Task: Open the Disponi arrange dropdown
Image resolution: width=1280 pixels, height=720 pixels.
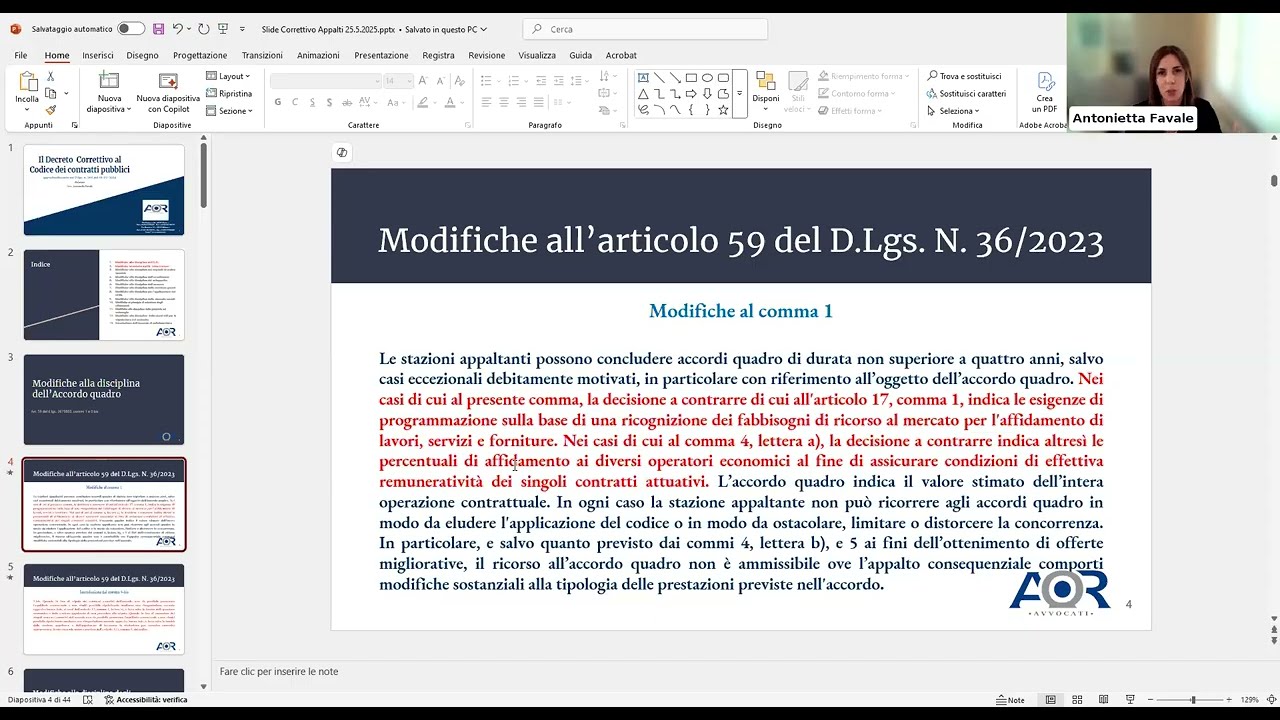Action: tap(766, 92)
